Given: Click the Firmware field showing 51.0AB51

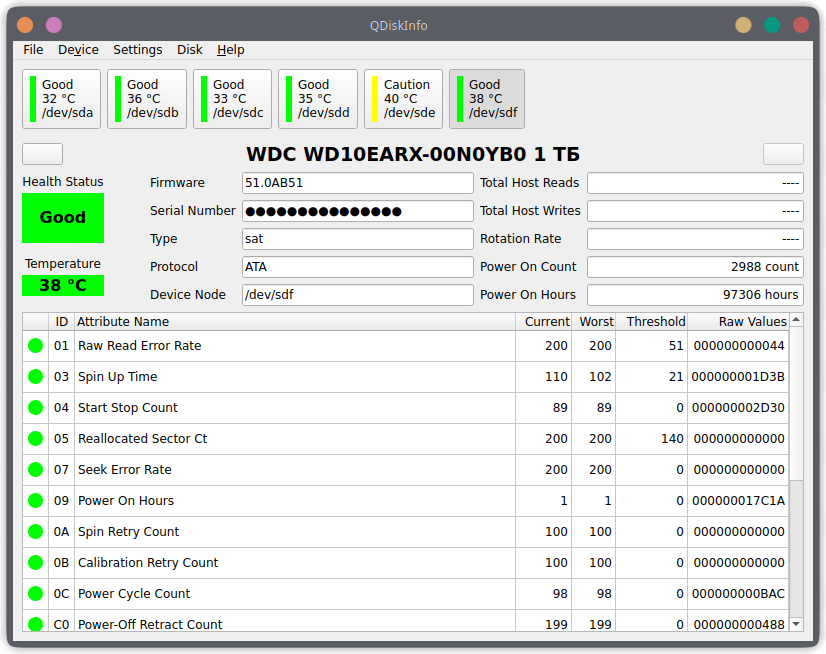Looking at the screenshot, I should [x=358, y=183].
